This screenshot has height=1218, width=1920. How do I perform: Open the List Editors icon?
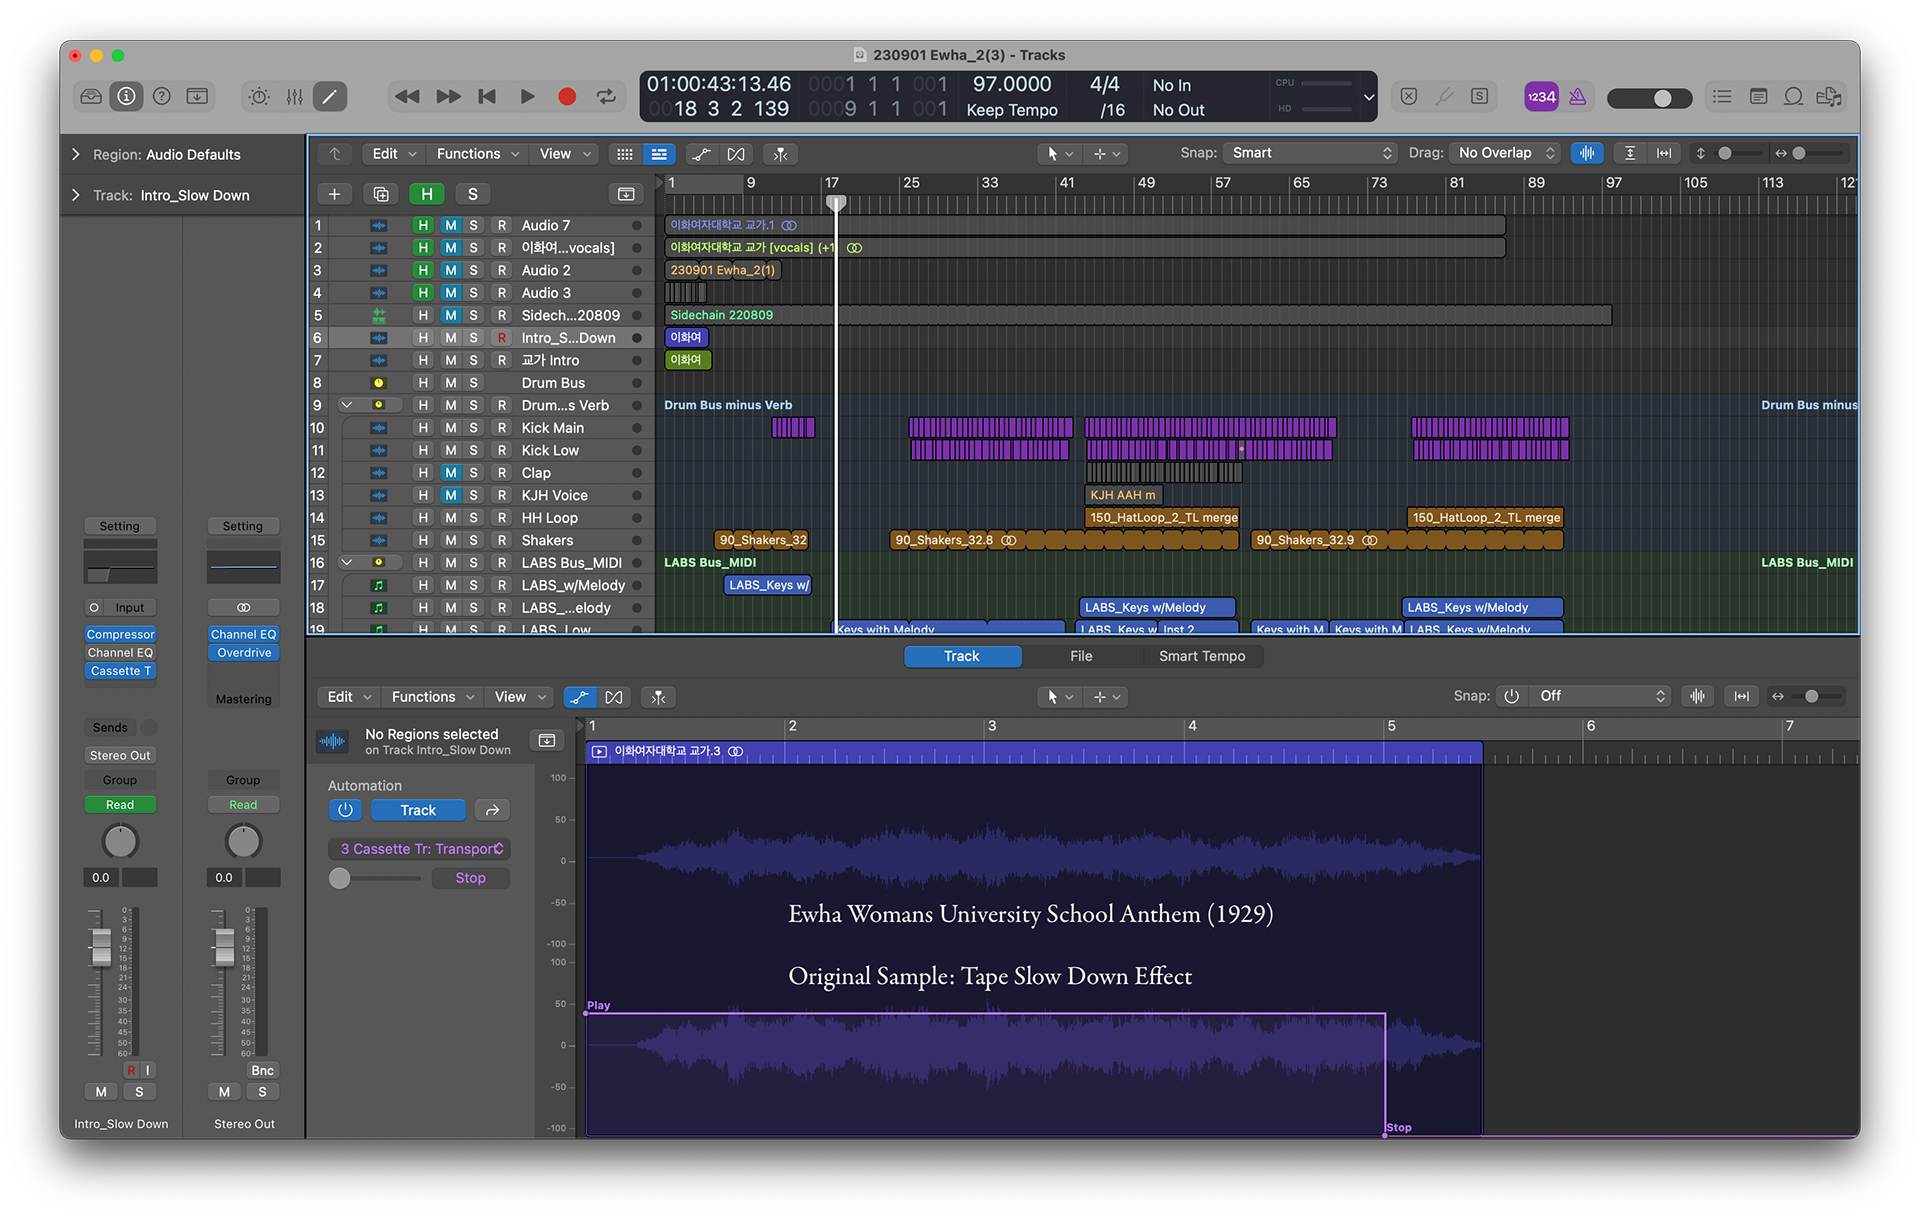coord(1722,97)
